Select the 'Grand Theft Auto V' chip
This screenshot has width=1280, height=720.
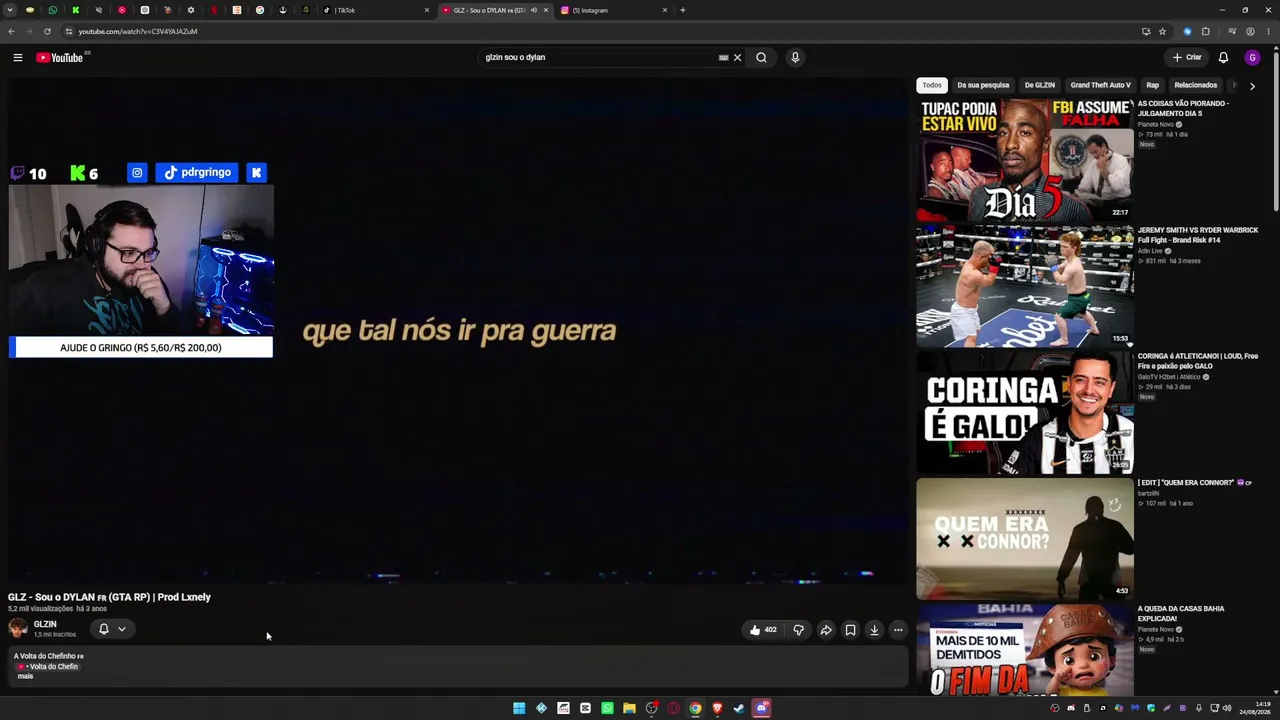1100,85
